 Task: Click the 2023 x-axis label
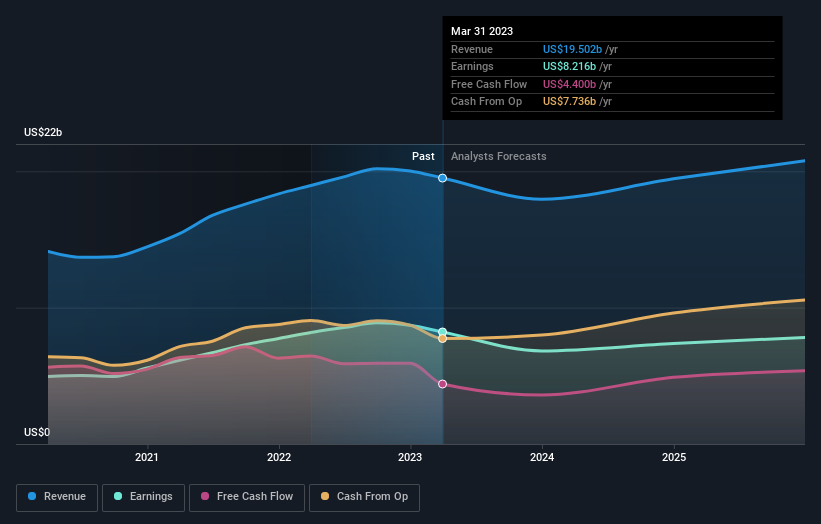pos(410,457)
